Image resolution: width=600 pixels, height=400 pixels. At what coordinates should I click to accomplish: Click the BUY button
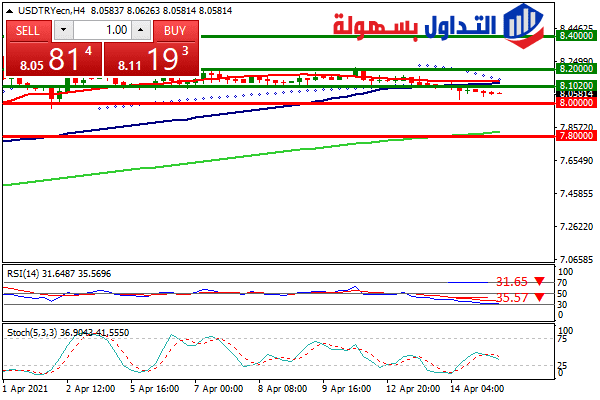click(x=176, y=31)
